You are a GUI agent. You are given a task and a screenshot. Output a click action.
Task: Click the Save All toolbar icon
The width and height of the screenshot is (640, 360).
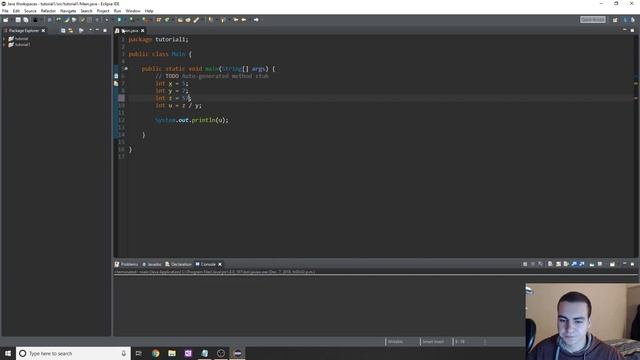[x=26, y=20]
